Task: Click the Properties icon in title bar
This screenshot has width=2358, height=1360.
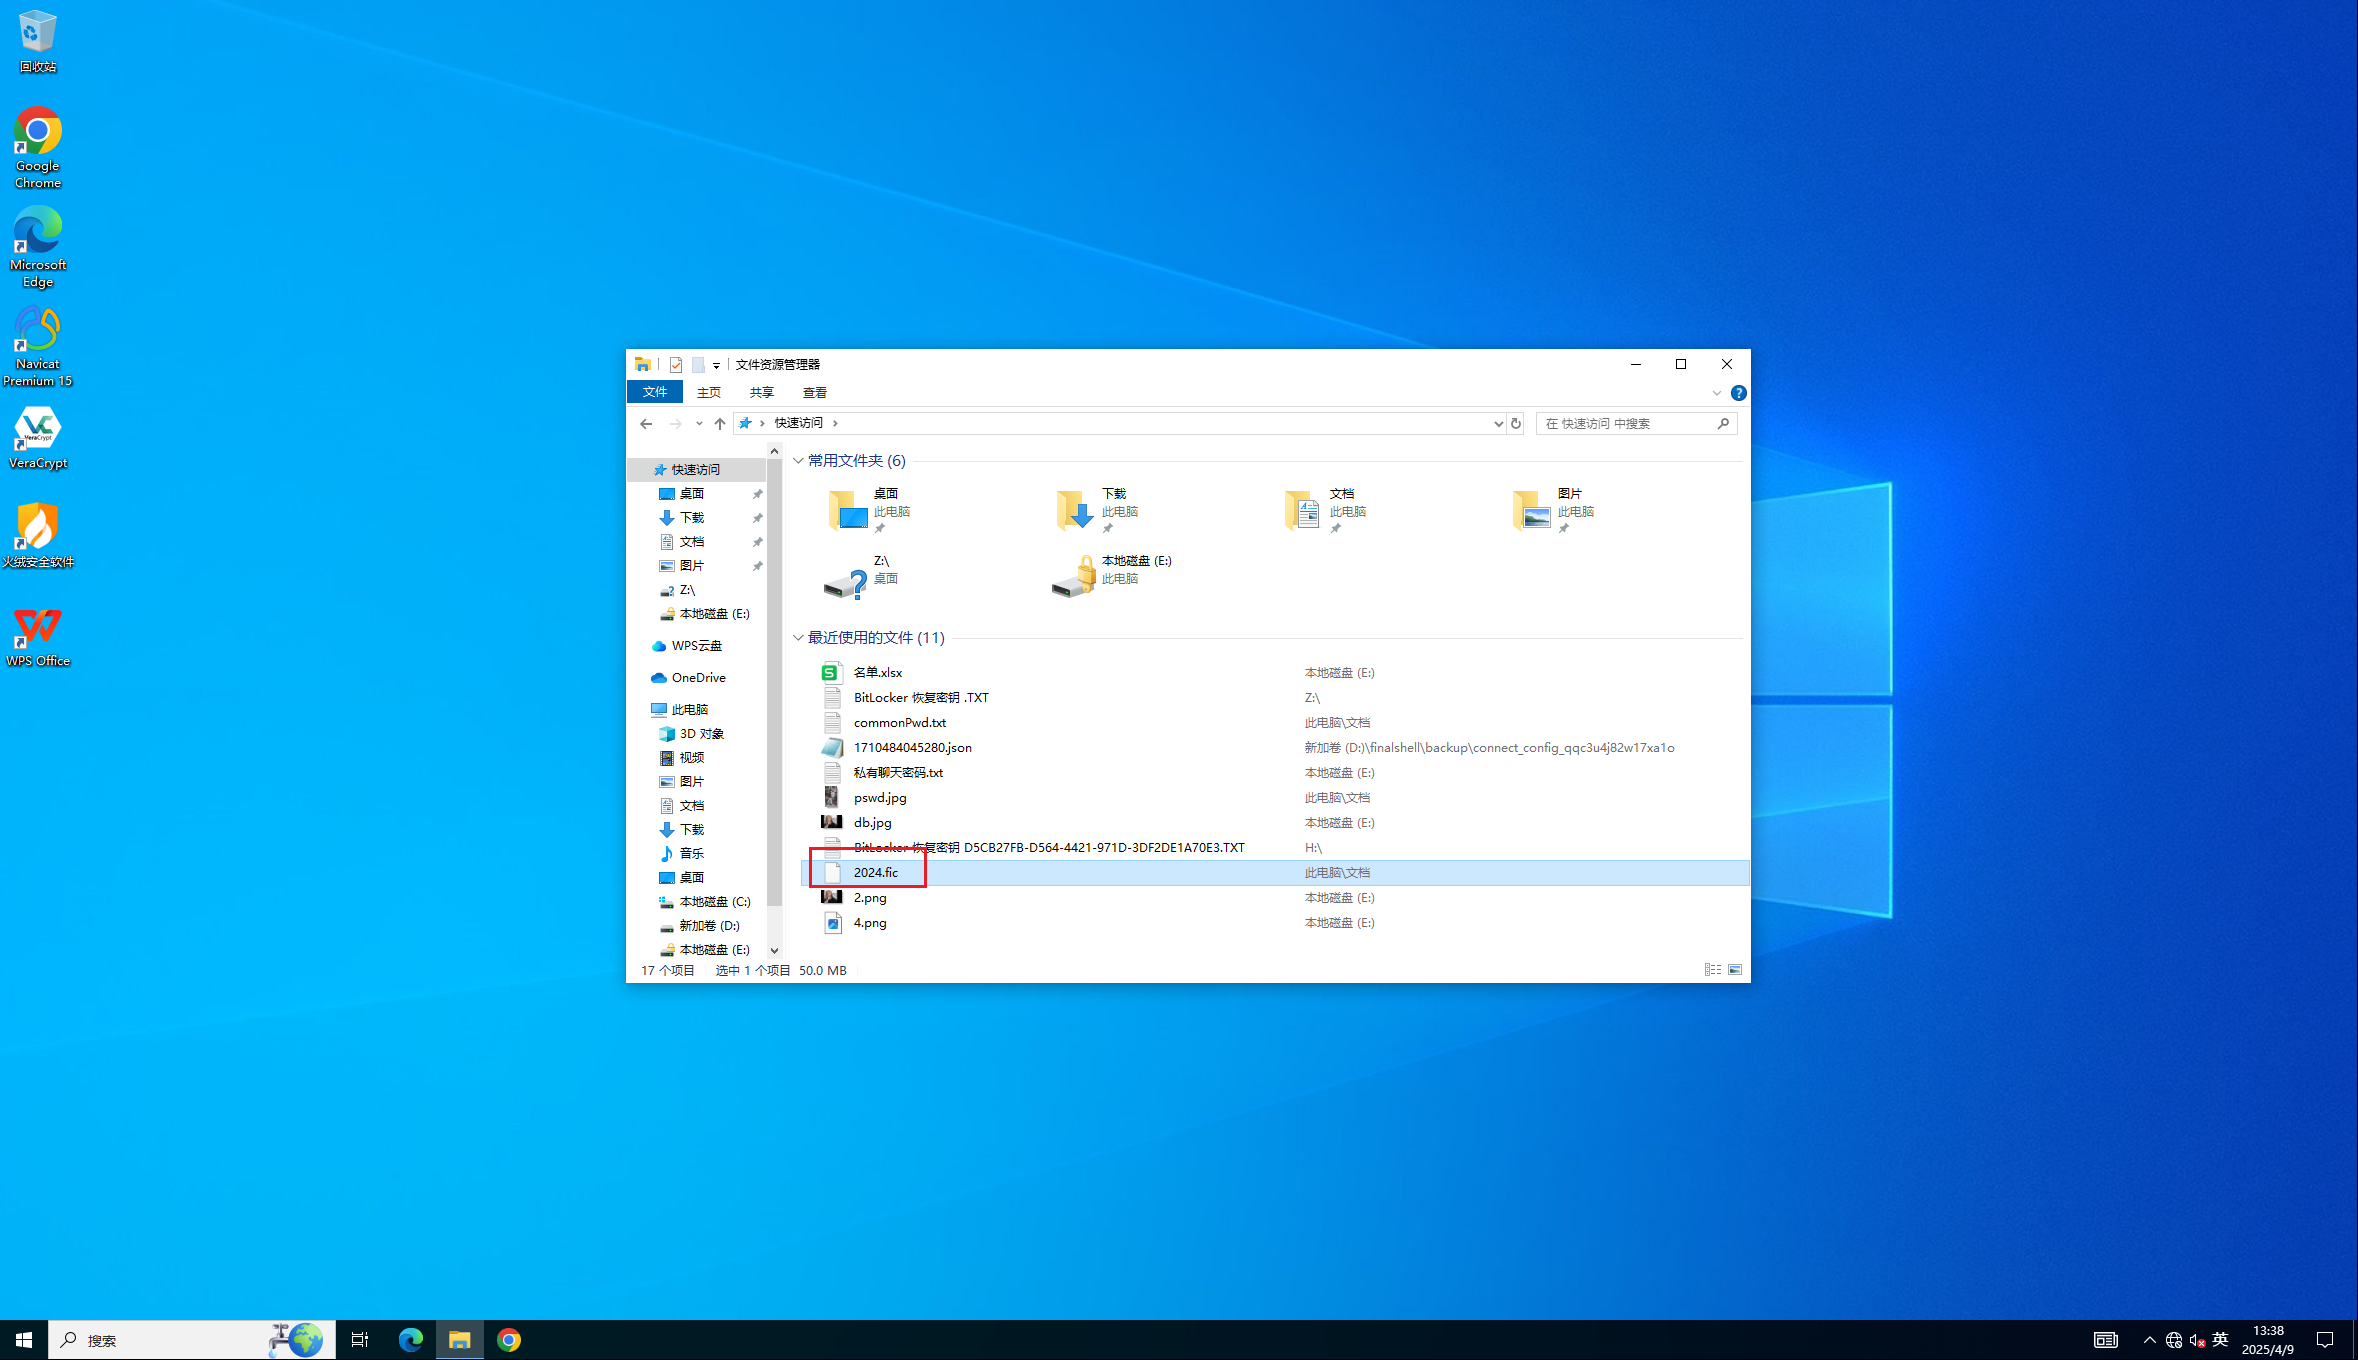Action: pyautogui.click(x=676, y=365)
